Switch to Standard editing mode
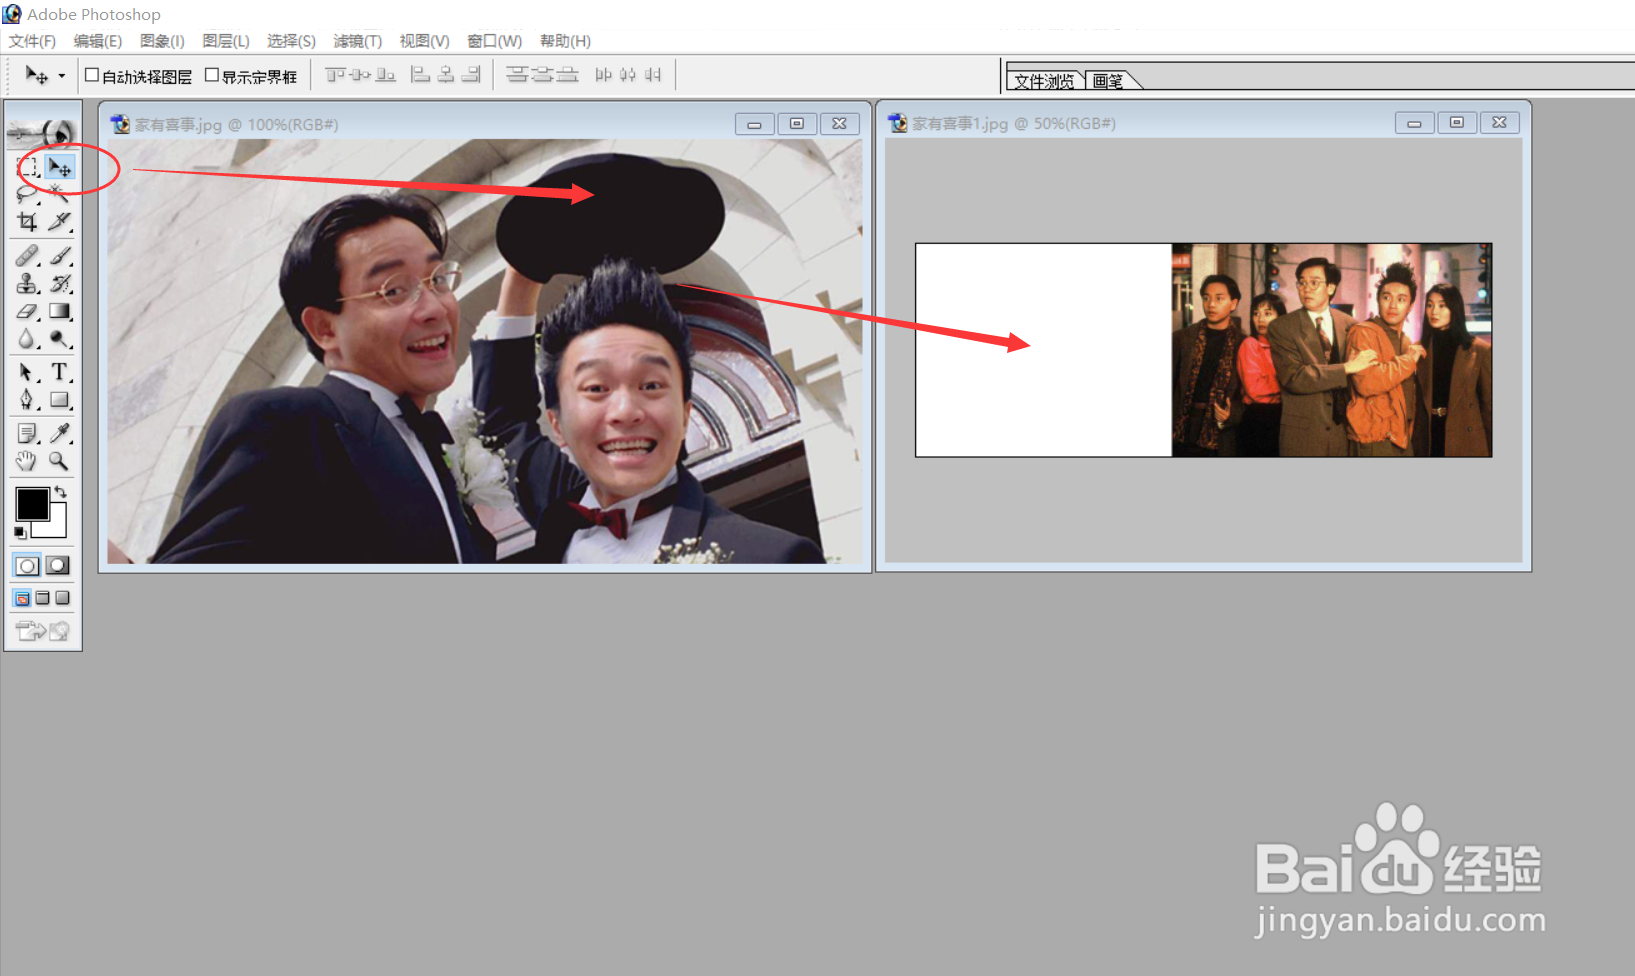This screenshot has height=976, width=1635. pyautogui.click(x=27, y=566)
